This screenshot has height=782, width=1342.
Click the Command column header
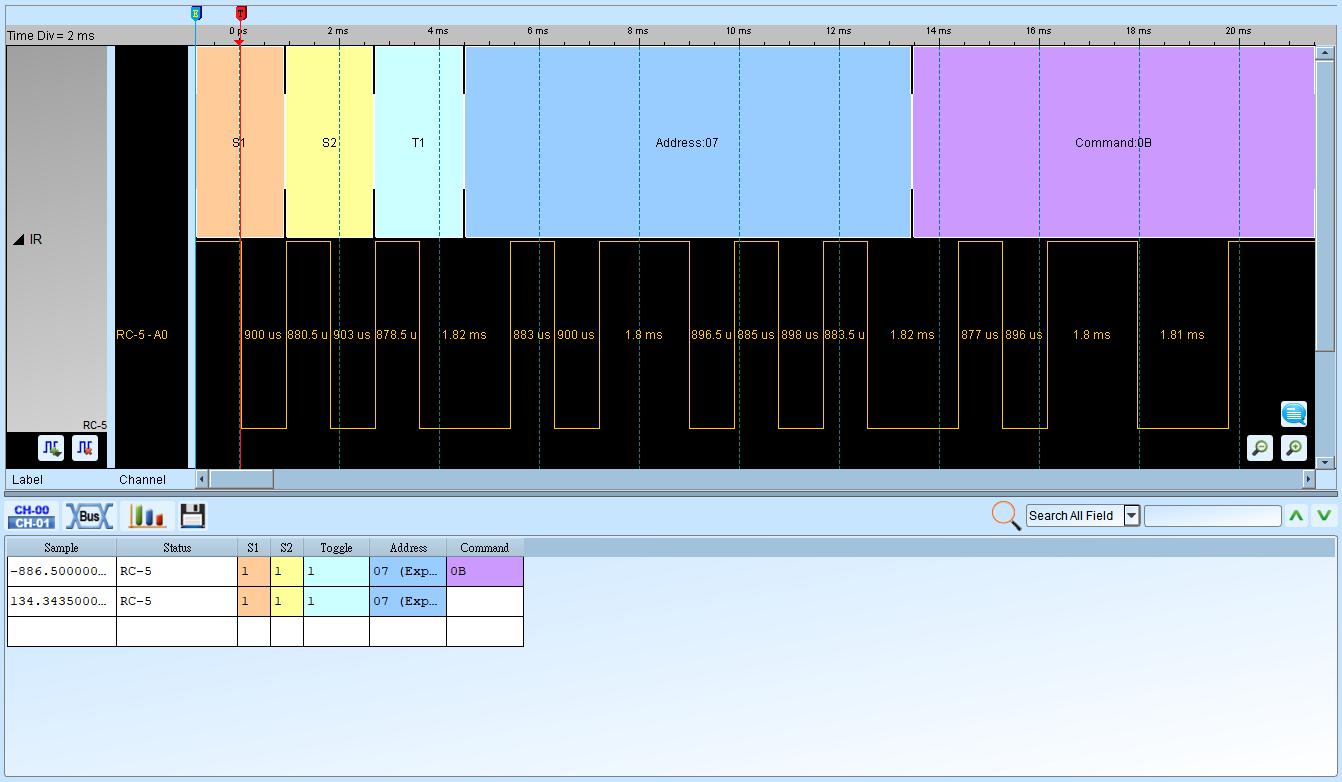(x=485, y=548)
